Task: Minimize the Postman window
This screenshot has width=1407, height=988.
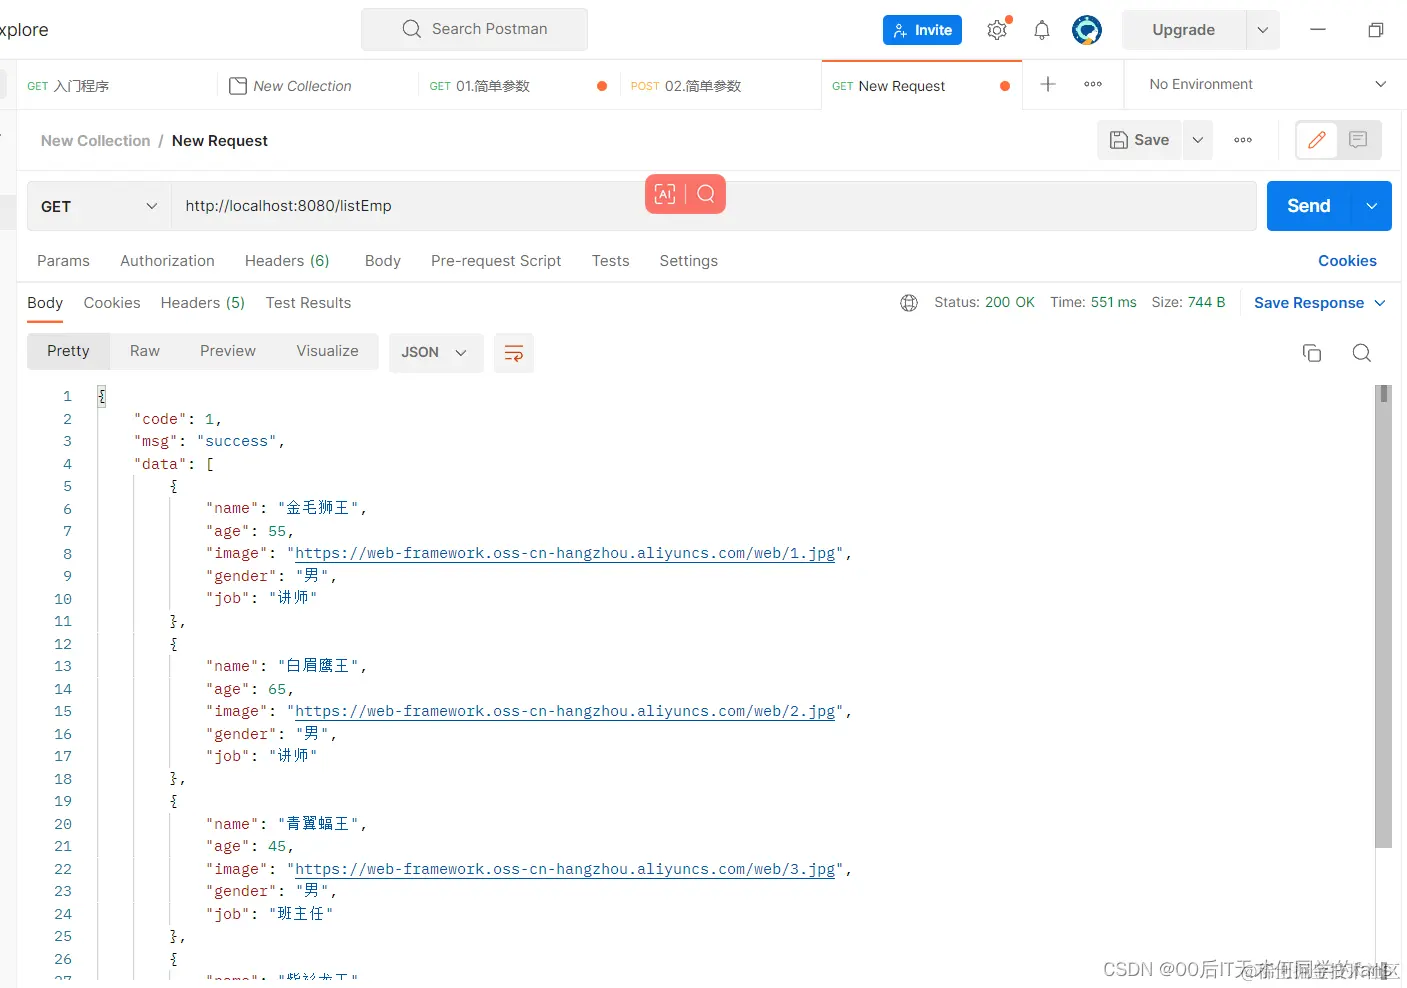Action: (1318, 30)
